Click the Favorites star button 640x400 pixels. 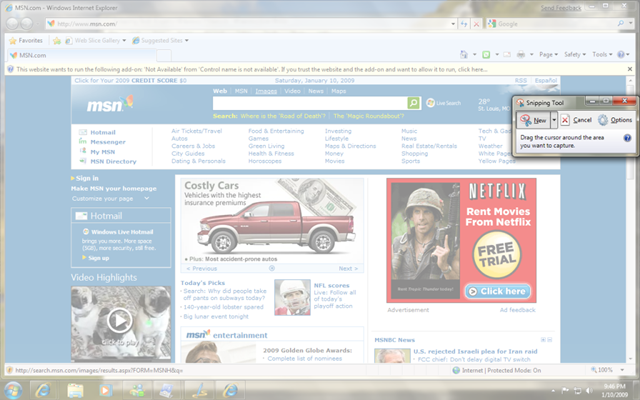(x=23, y=40)
